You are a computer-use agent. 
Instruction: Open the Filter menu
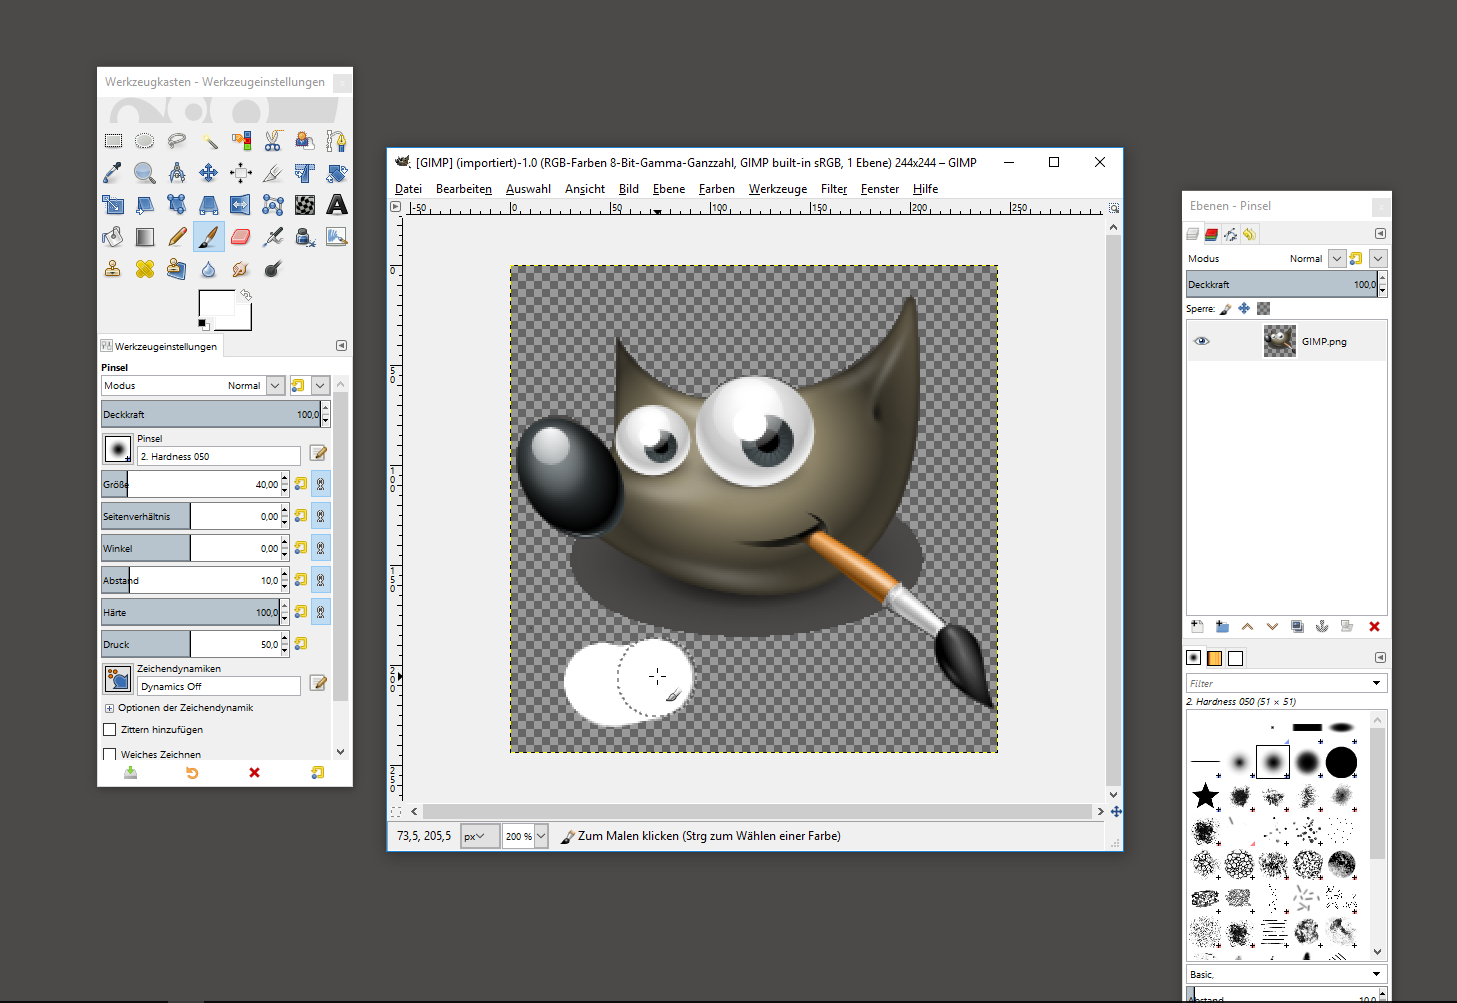click(834, 189)
